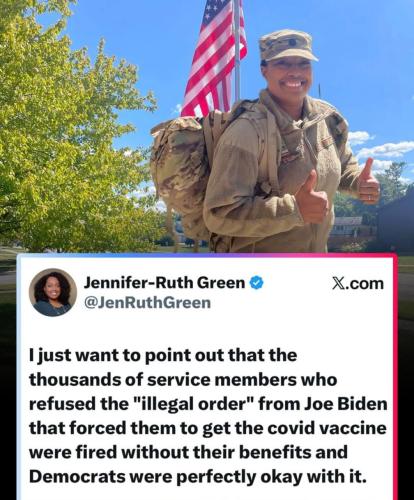Click the green leafy tree
The height and width of the screenshot is (500, 414).
click(x=72, y=127)
